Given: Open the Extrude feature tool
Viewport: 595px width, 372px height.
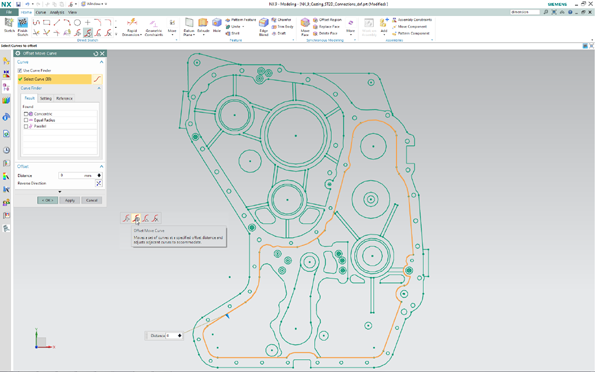Looking at the screenshot, I should (203, 27).
